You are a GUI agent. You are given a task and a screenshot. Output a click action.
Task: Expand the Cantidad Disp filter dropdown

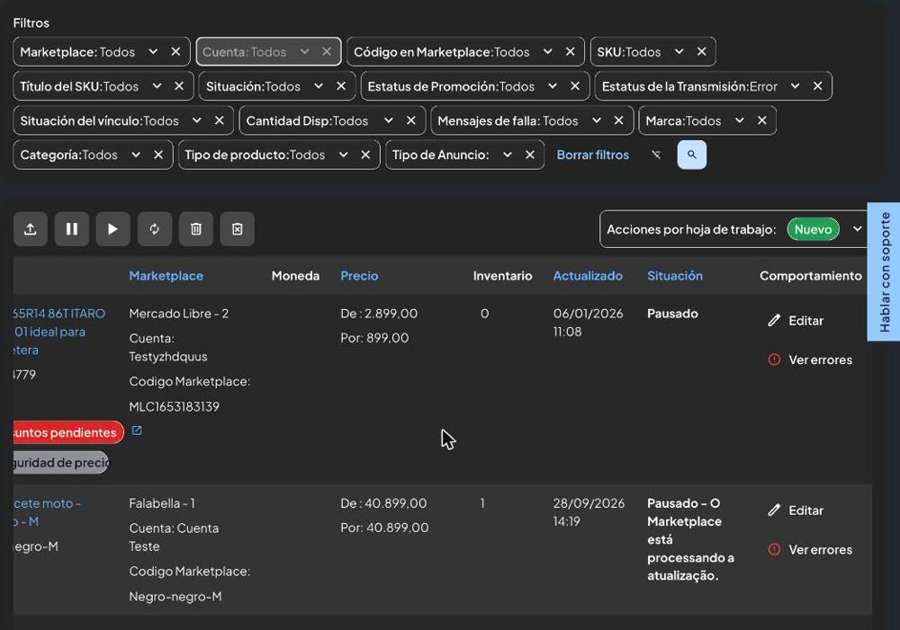coord(389,120)
